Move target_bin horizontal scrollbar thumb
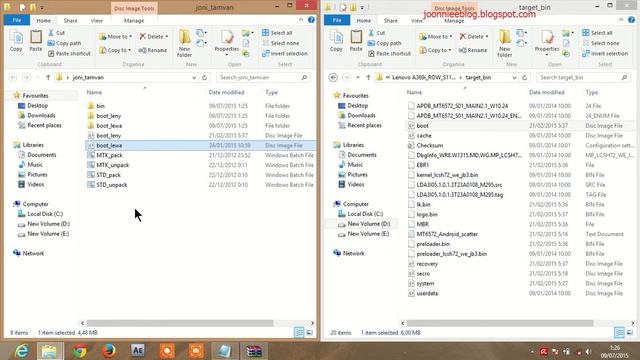 pyautogui.click(x=500, y=323)
